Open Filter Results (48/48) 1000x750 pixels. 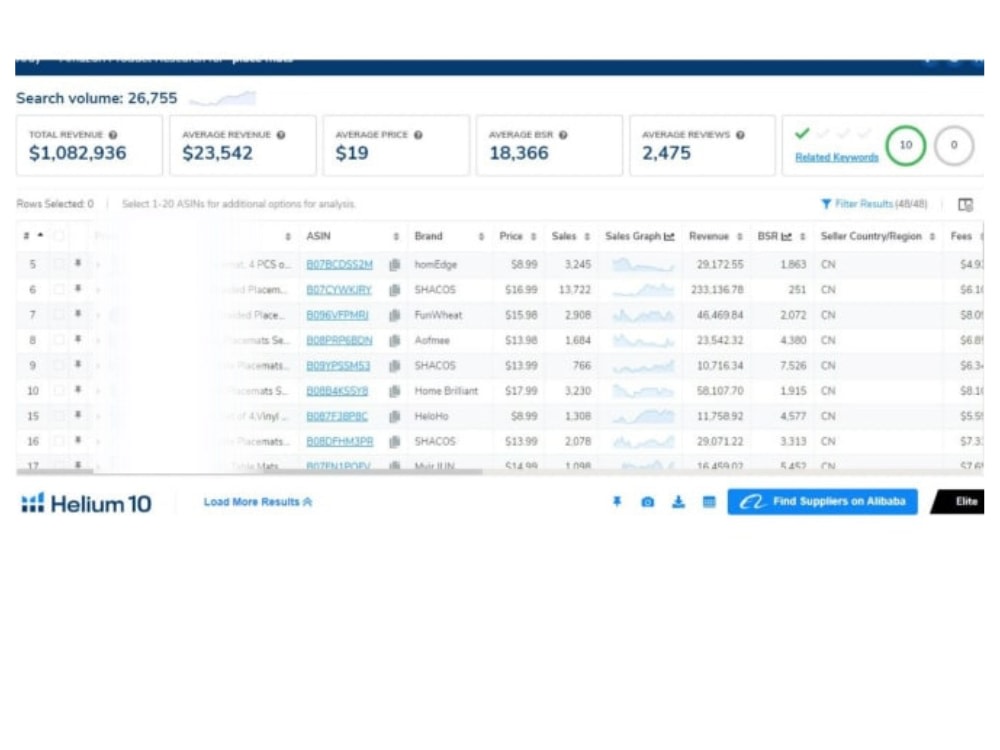pos(874,204)
